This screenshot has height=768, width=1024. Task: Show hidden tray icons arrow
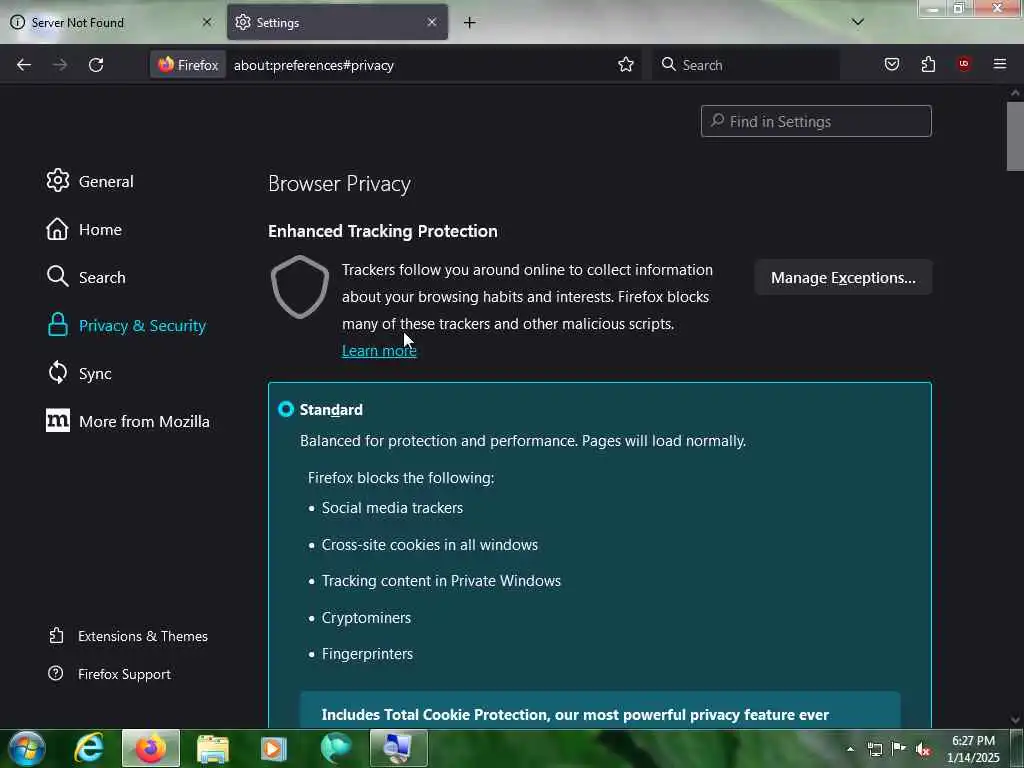pos(850,749)
